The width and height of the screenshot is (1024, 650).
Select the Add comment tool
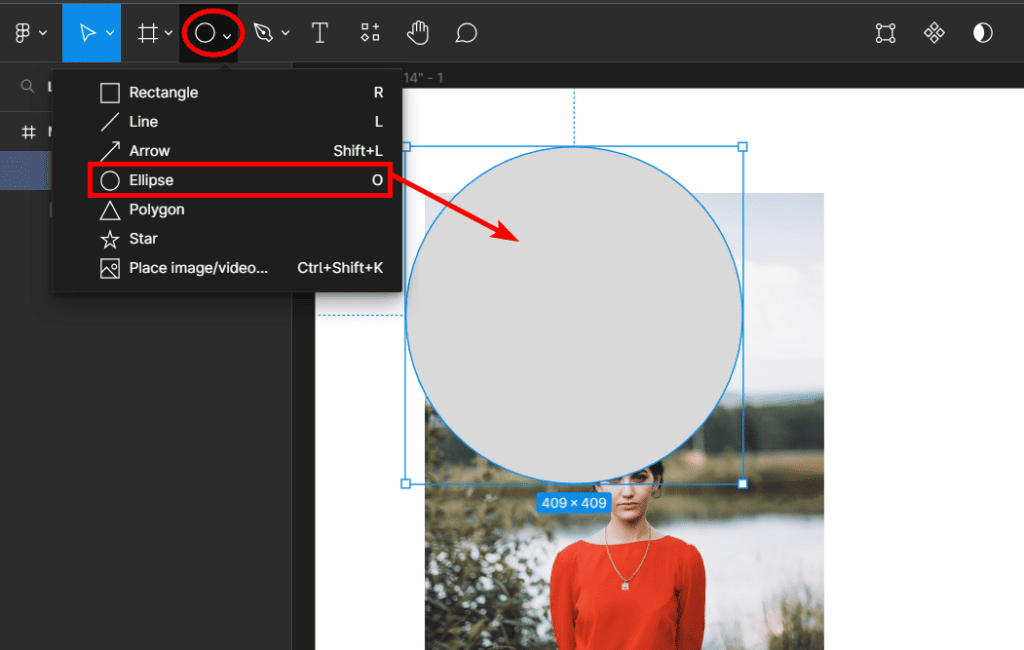pos(466,33)
